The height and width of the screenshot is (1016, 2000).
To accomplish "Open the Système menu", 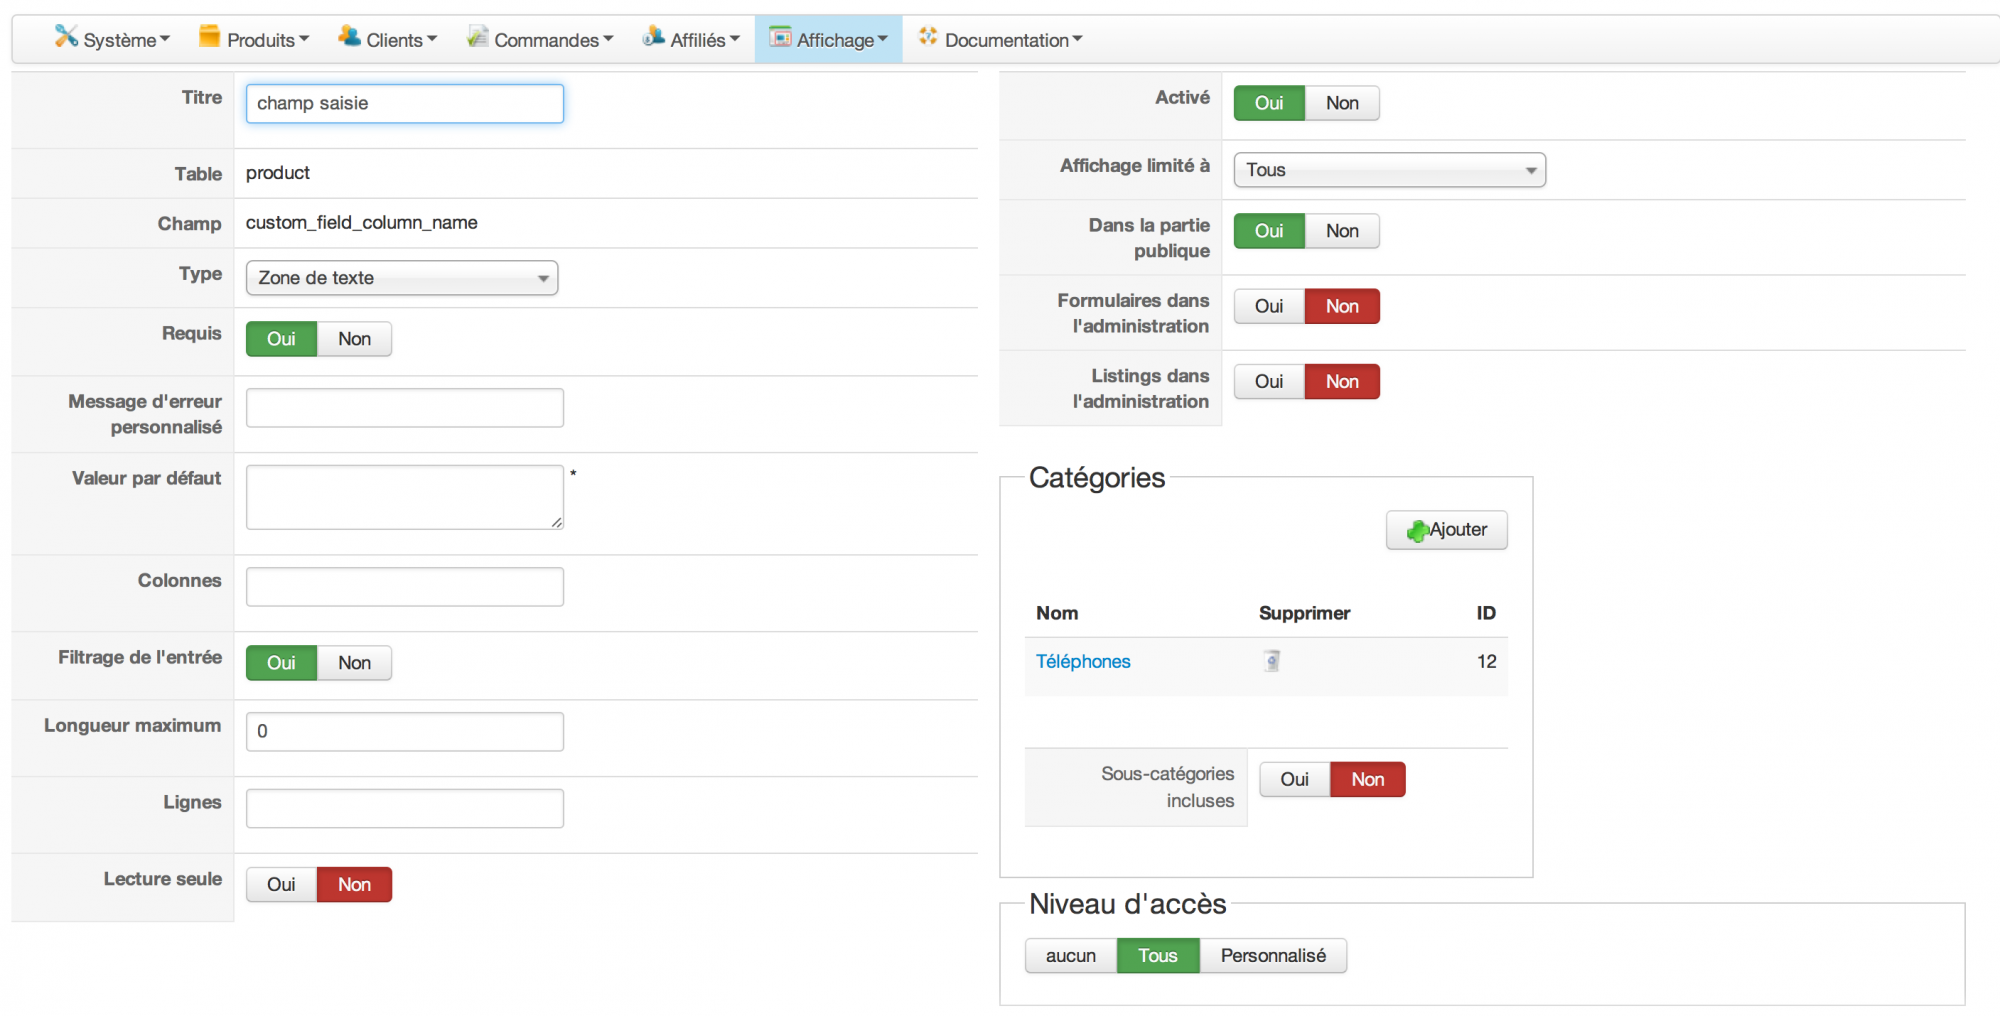I will click(112, 40).
